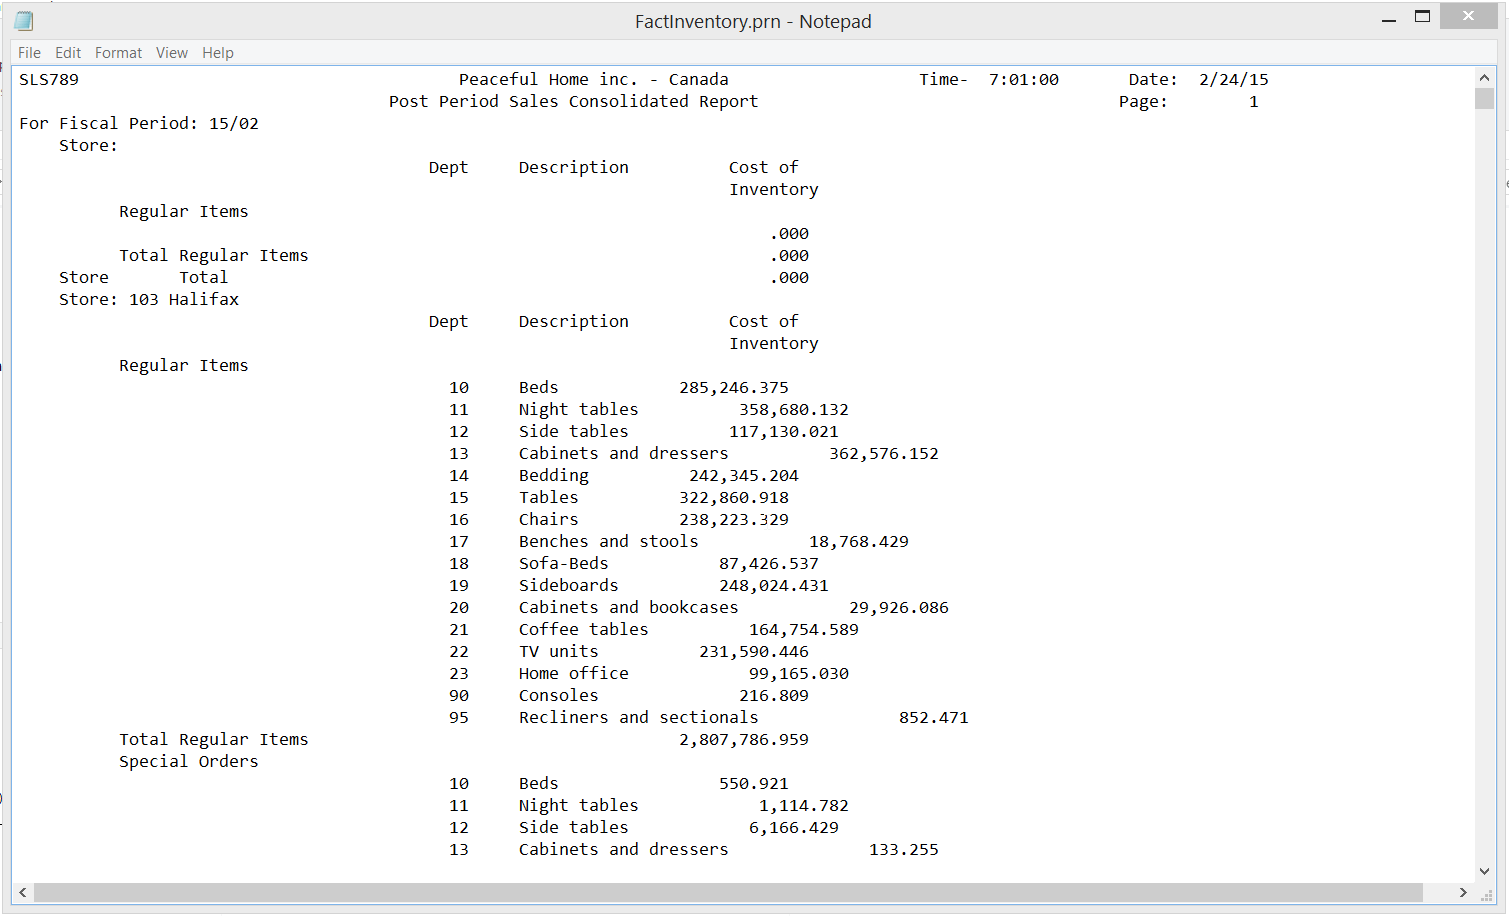The image size is (1509, 916).
Task: Minimize the Notepad window
Action: (x=1388, y=18)
